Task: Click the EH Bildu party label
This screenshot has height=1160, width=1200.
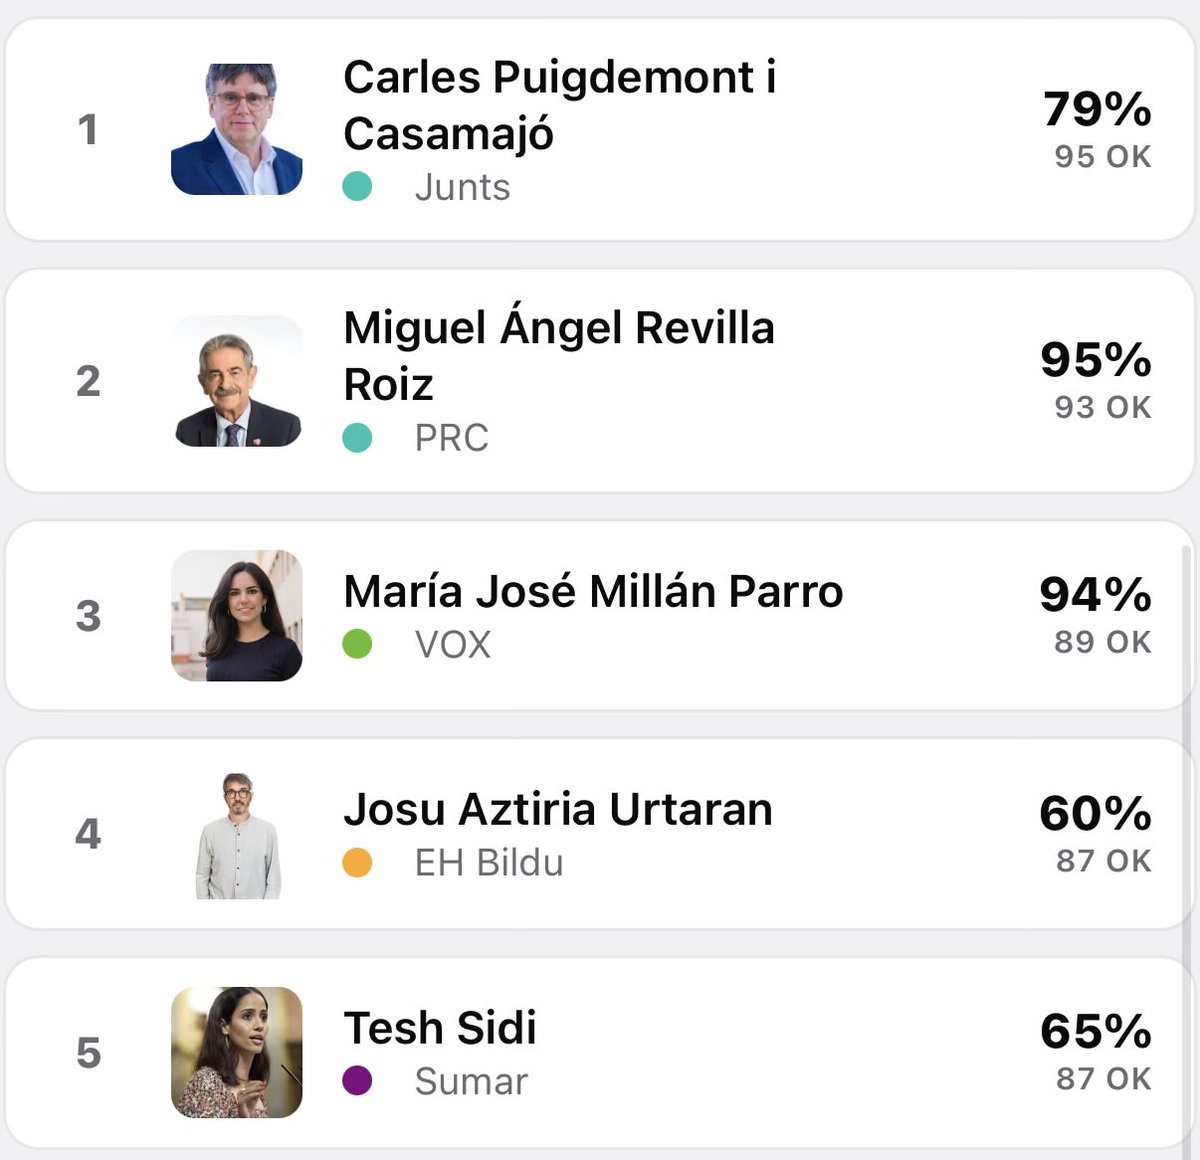Action: click(x=489, y=862)
